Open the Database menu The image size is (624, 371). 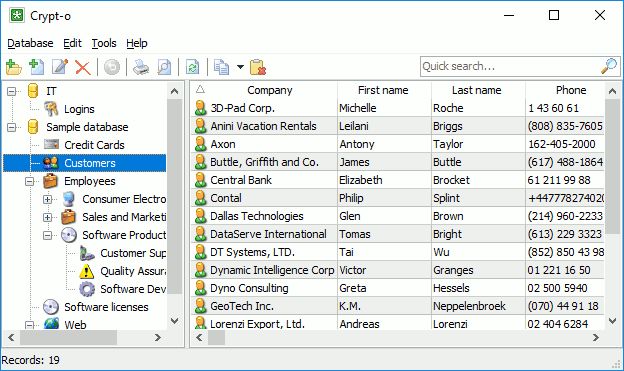pyautogui.click(x=30, y=43)
